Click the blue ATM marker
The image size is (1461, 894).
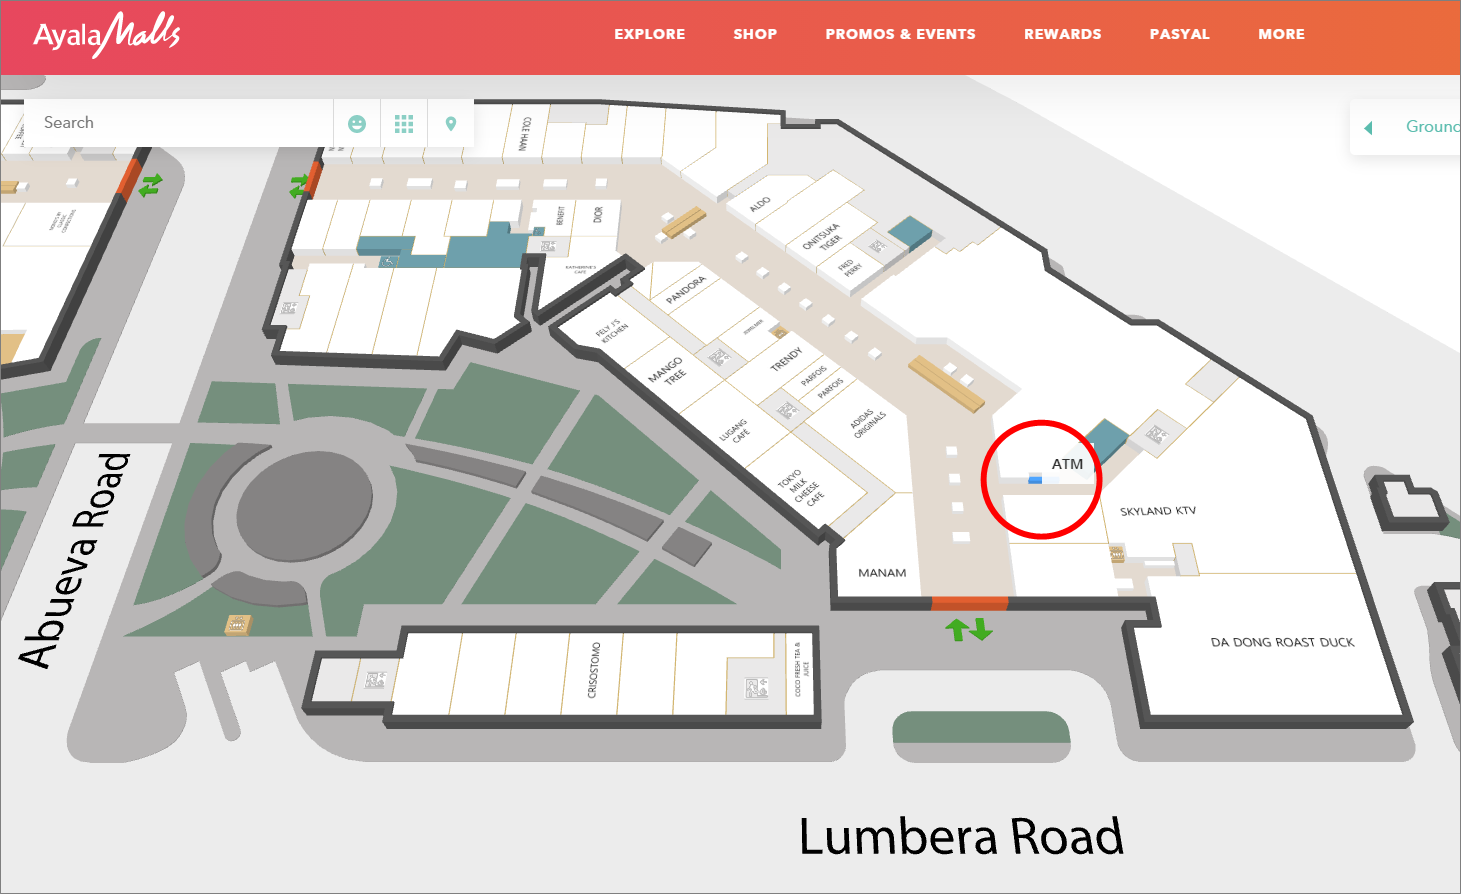(1035, 480)
